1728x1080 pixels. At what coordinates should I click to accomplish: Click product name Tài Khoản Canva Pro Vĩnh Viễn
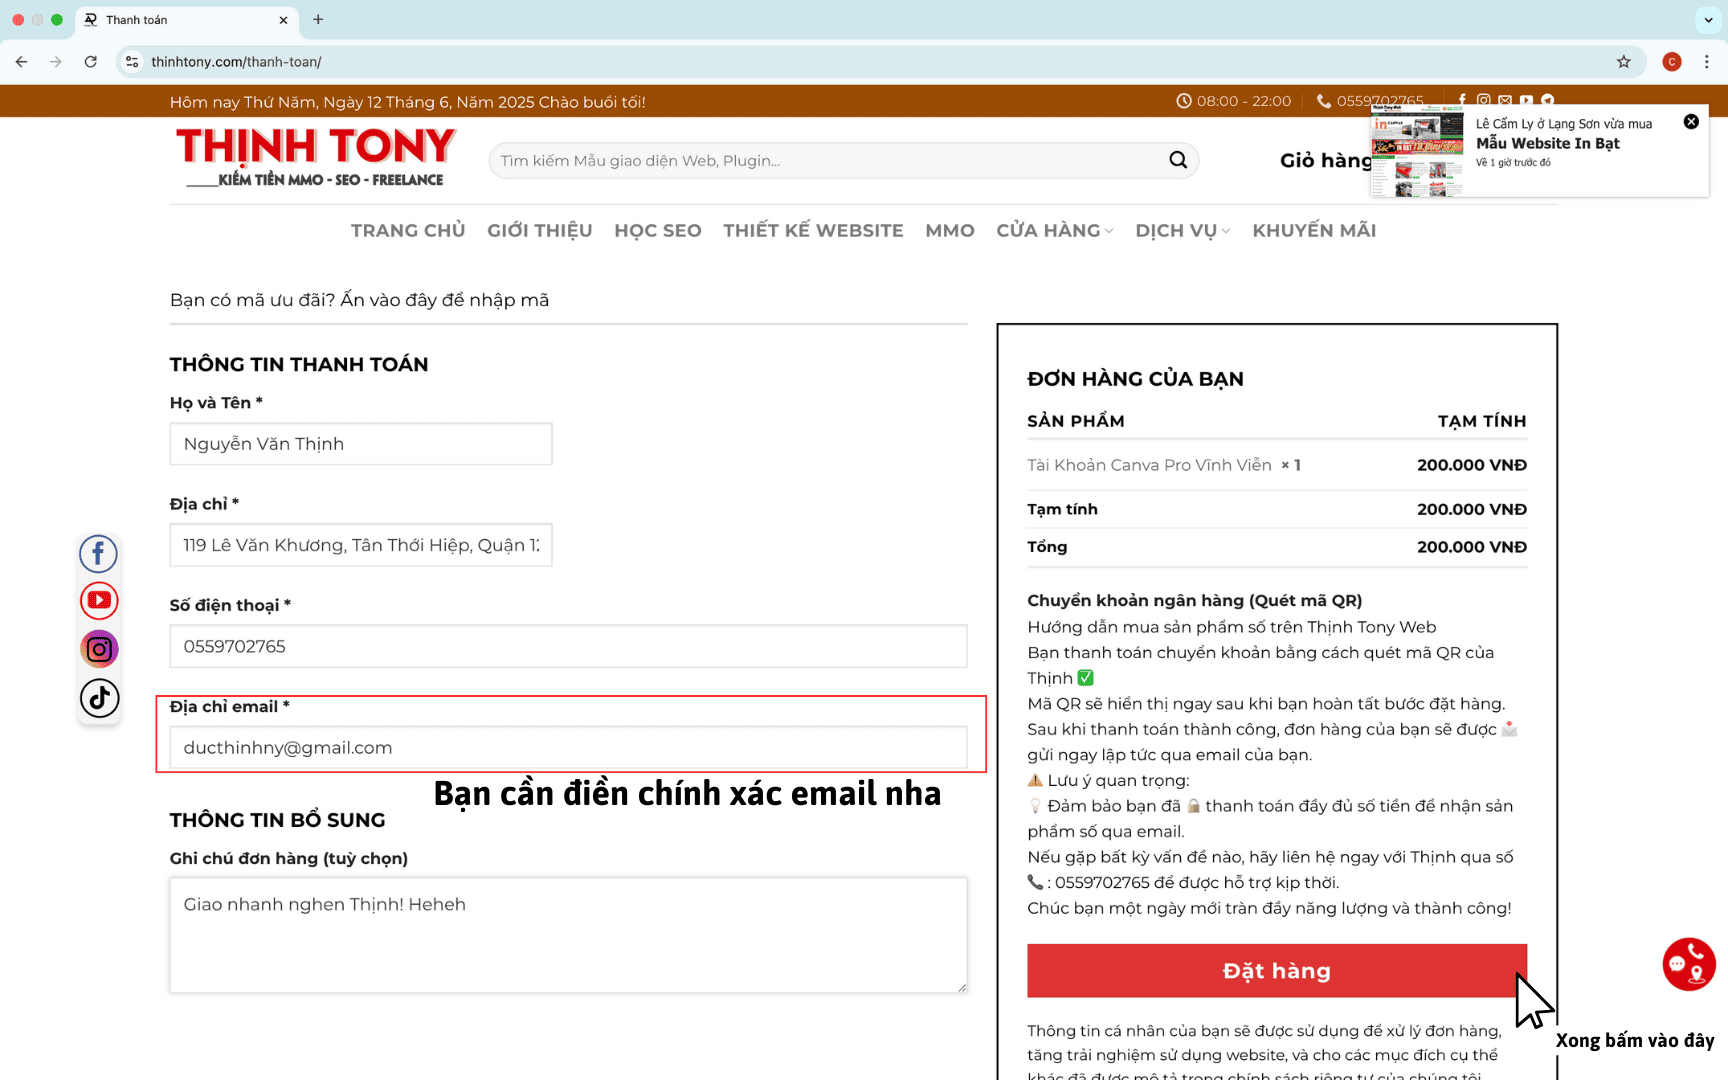[x=1149, y=465]
